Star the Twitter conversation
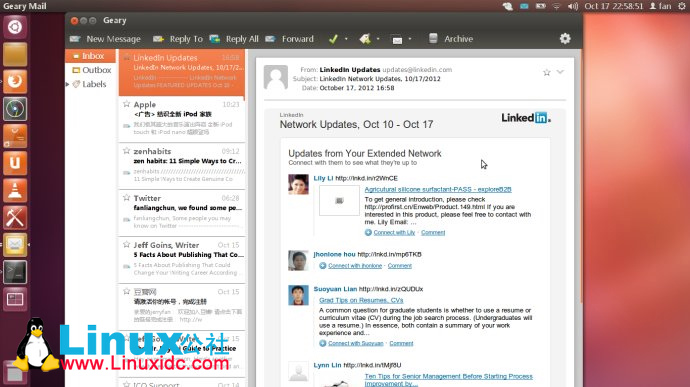The height and width of the screenshot is (387, 690). pos(127,197)
